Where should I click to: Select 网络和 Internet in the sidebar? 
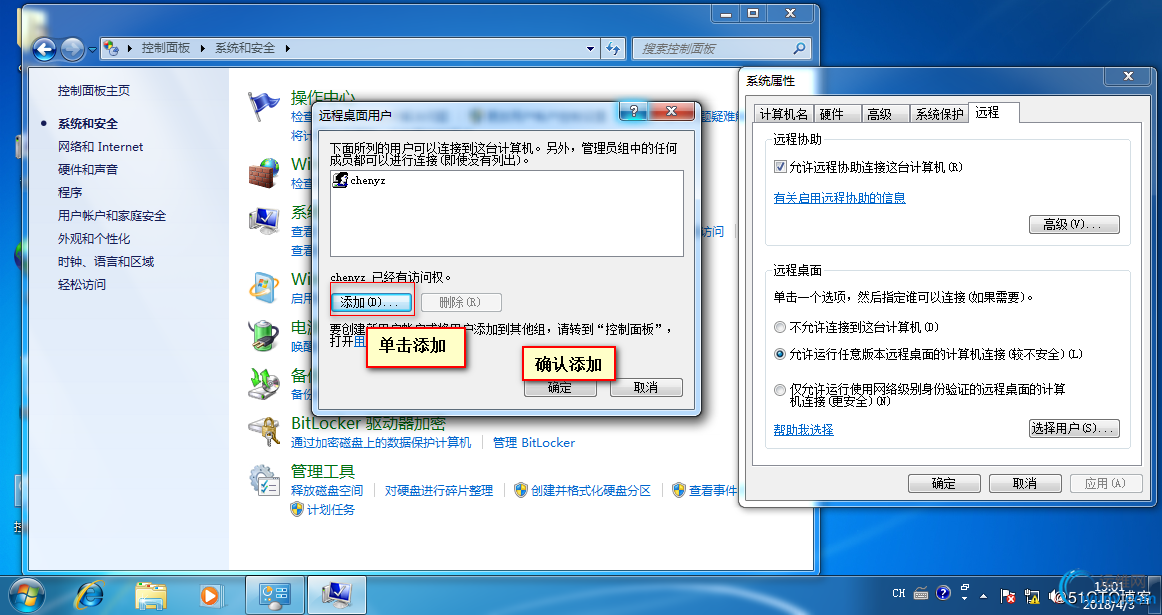[101, 147]
